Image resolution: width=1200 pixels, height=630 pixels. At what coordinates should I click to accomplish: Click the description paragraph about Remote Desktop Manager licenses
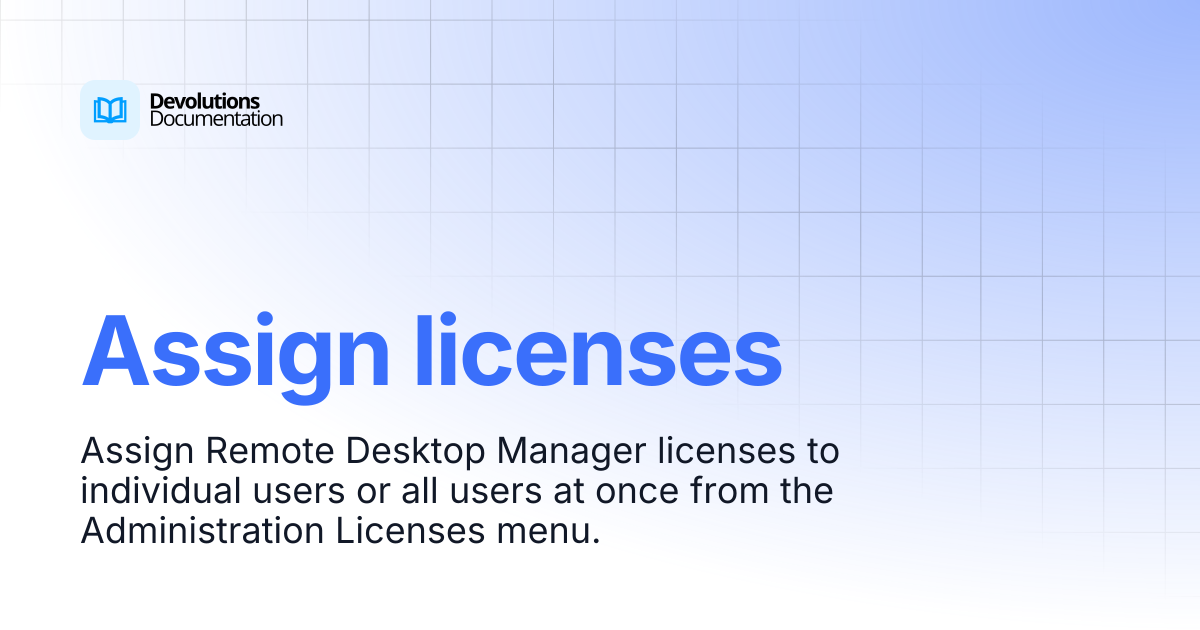460,491
